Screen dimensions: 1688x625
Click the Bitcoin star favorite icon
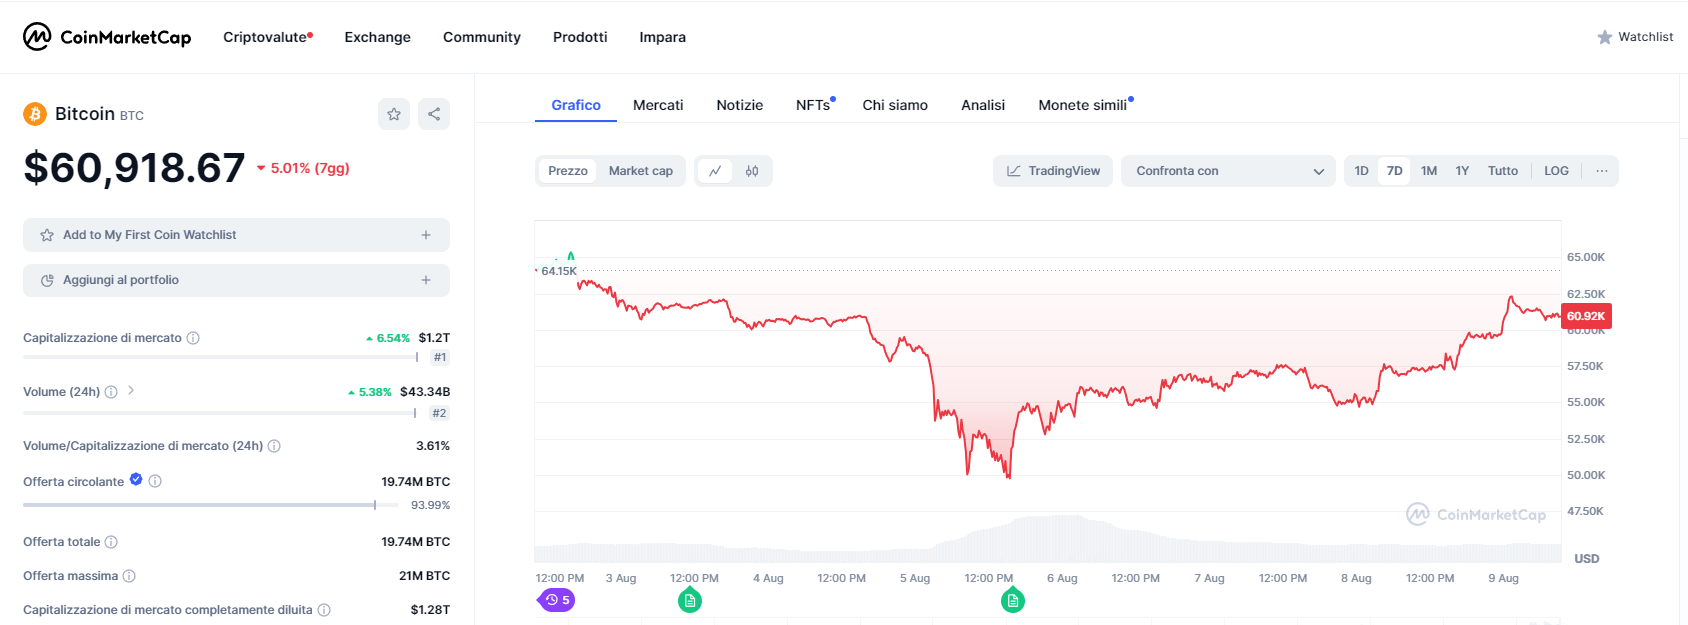(x=394, y=114)
